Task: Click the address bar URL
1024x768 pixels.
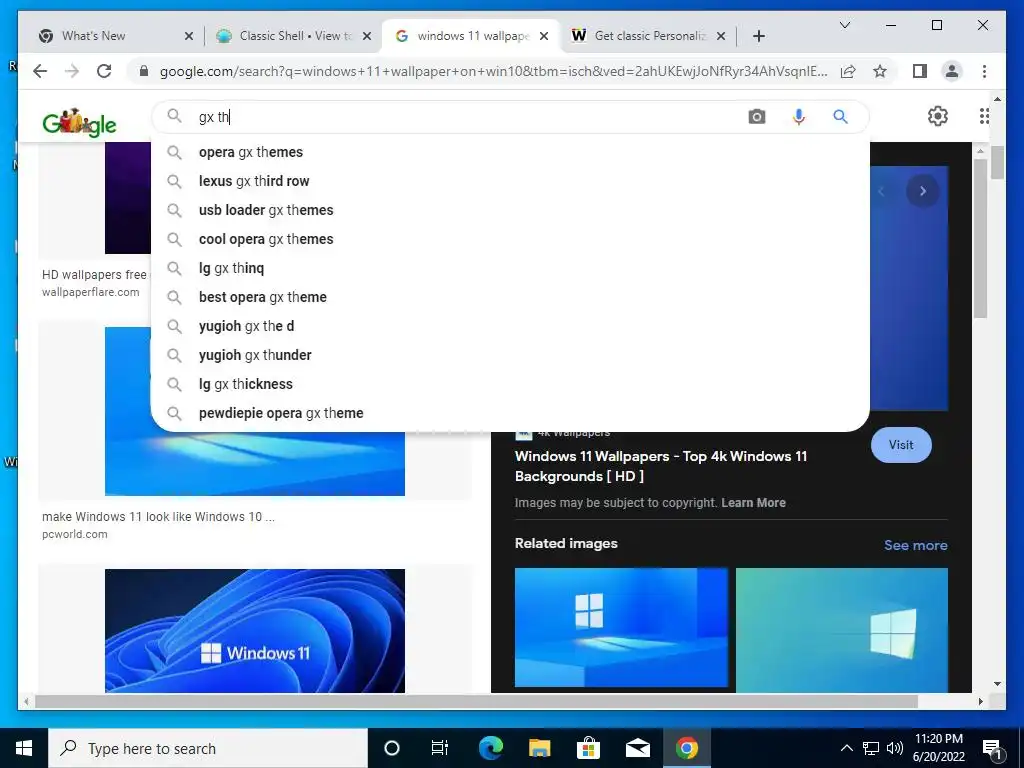Action: (x=493, y=71)
